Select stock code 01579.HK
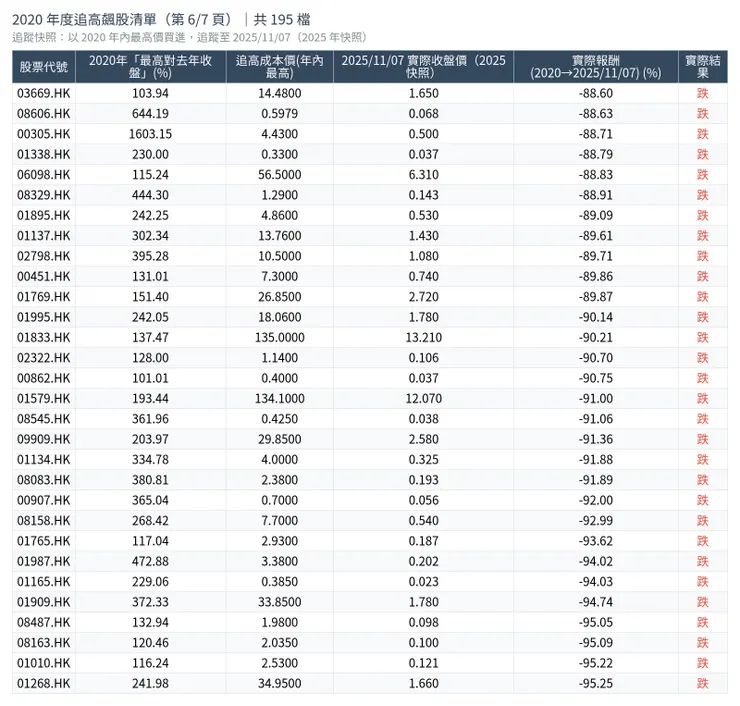The image size is (740, 706). (43, 399)
